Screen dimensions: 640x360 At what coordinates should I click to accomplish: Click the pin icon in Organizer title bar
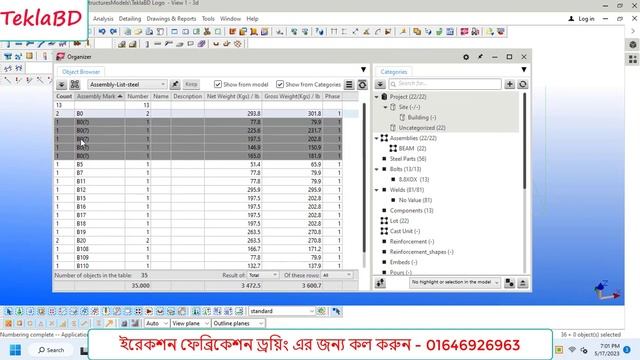point(480,57)
